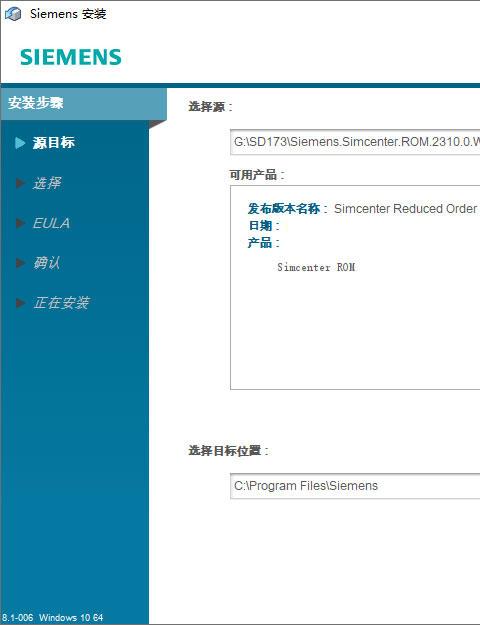Screen dimensions: 480x625
Task: Click the 可用产品 label
Action: point(257,175)
